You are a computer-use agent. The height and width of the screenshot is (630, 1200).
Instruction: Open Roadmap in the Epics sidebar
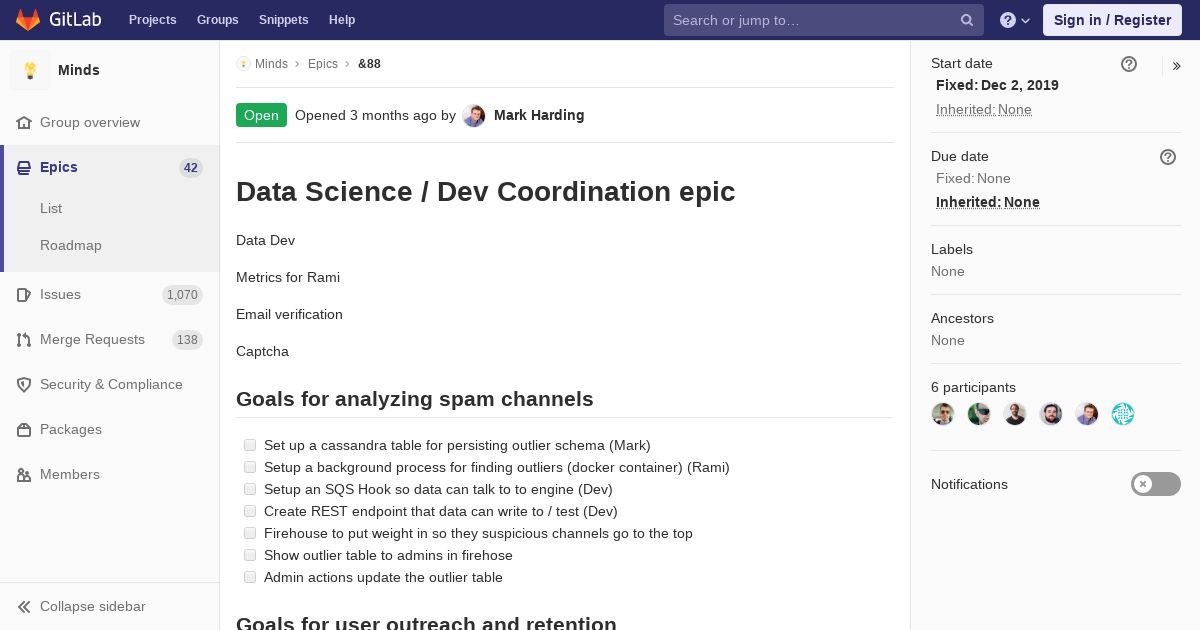(x=71, y=245)
